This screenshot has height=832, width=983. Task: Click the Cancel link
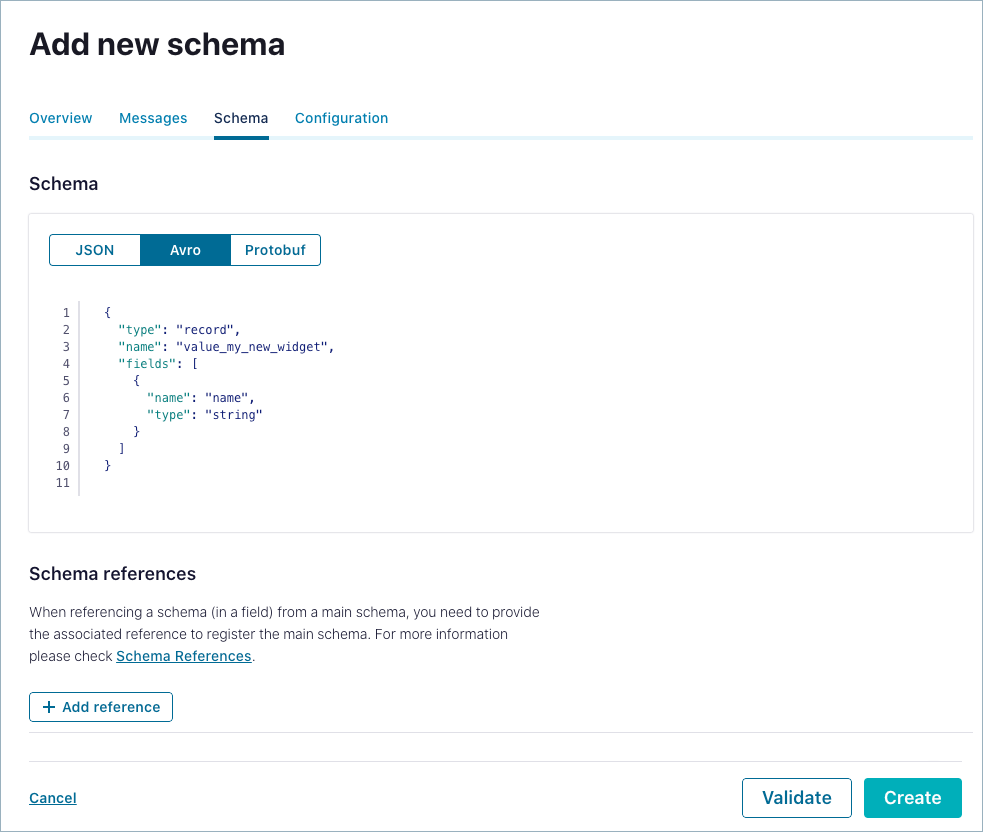[x=52, y=797]
